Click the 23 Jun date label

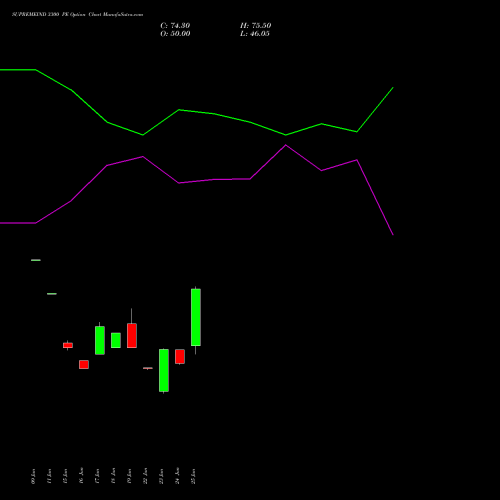pyautogui.click(x=161, y=476)
